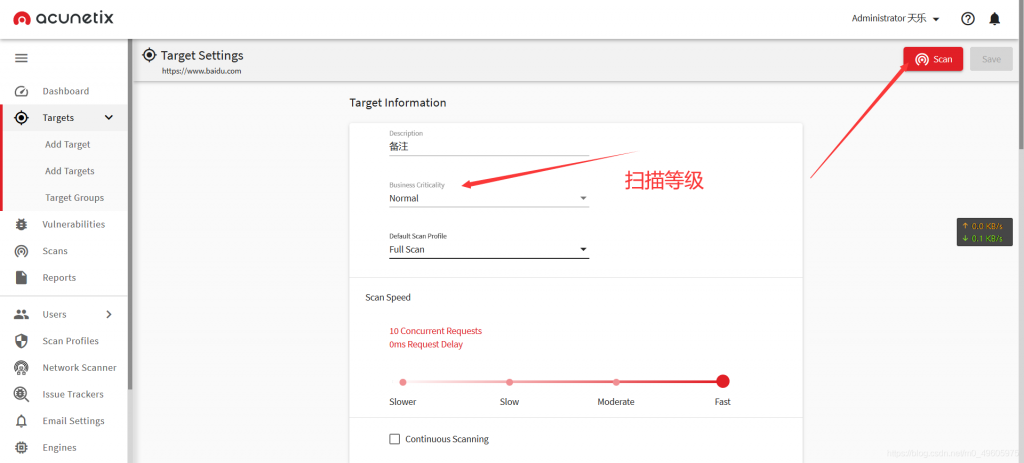Click the Target Settings header crosshair icon
This screenshot has height=463, width=1024.
pos(150,55)
